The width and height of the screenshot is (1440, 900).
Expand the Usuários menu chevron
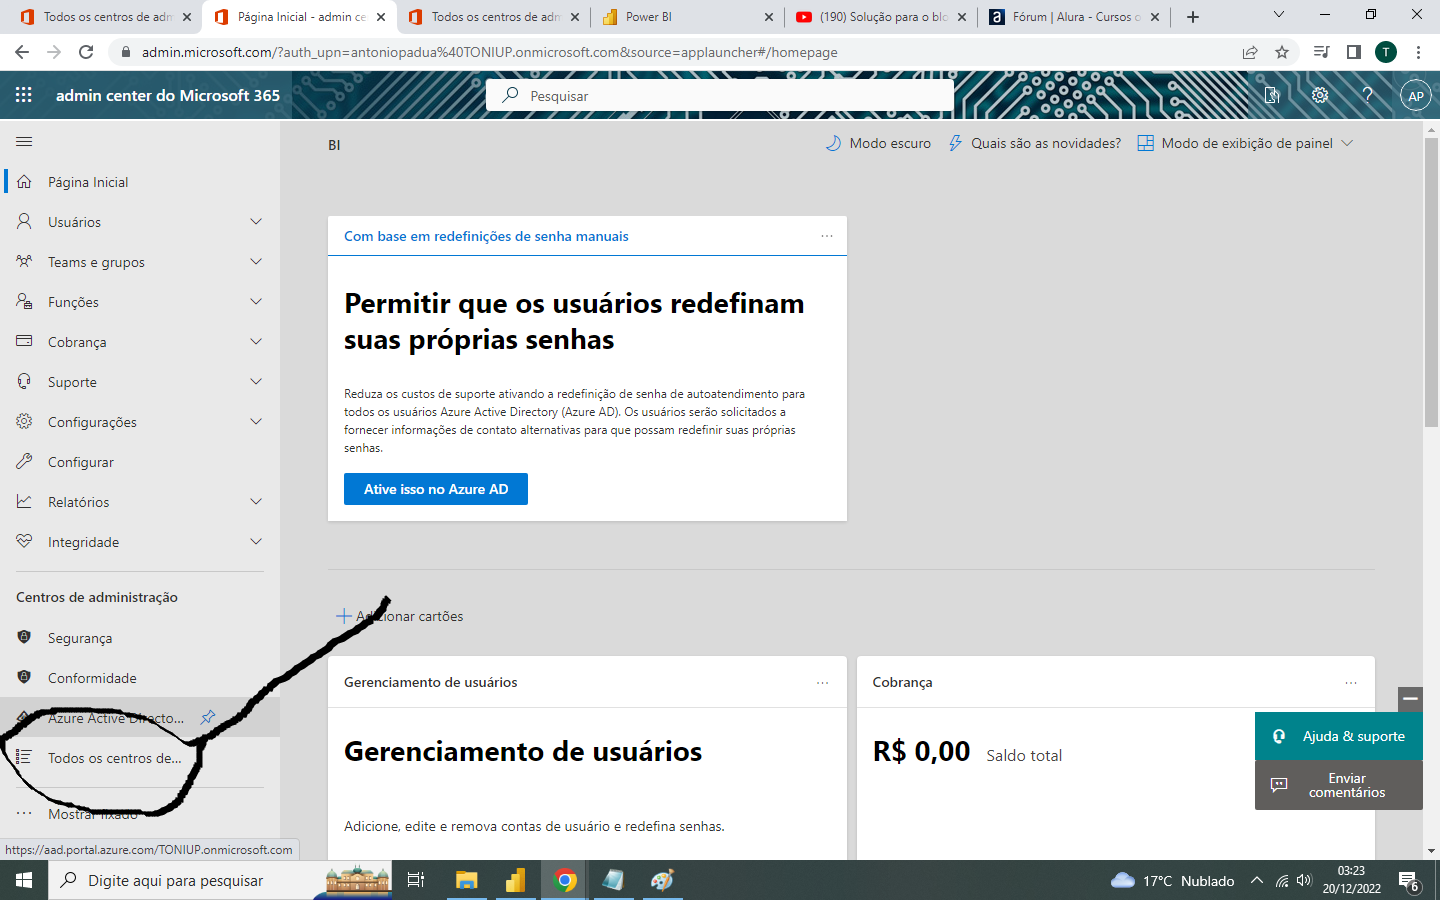(x=256, y=222)
